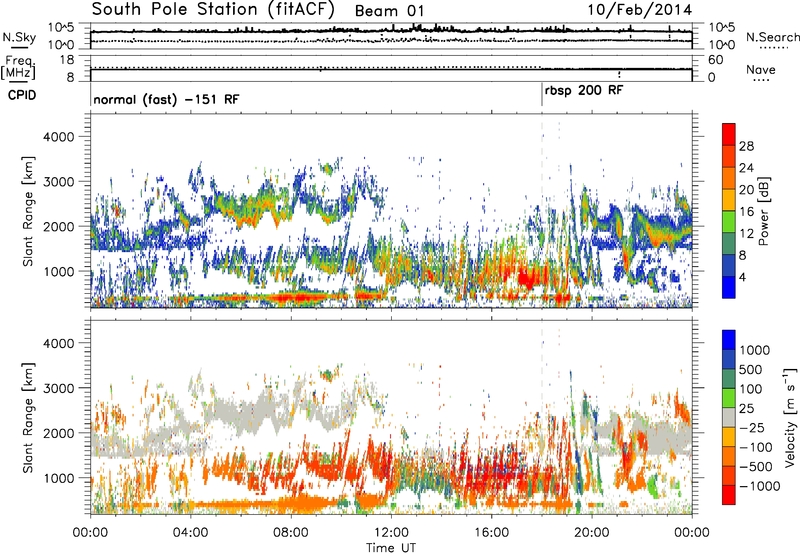Click the '20:00' time axis tick label
Viewport: 800px width, 554px height.
(592, 533)
